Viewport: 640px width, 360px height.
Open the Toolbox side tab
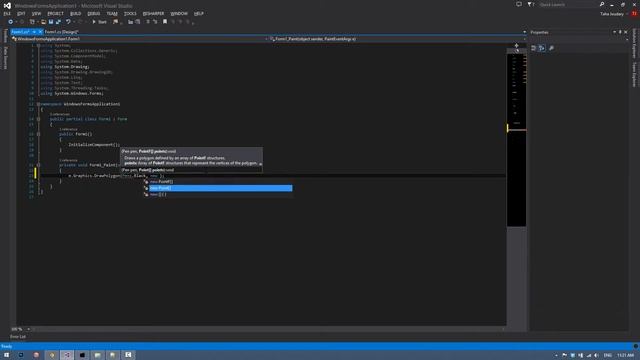(x=5, y=36)
